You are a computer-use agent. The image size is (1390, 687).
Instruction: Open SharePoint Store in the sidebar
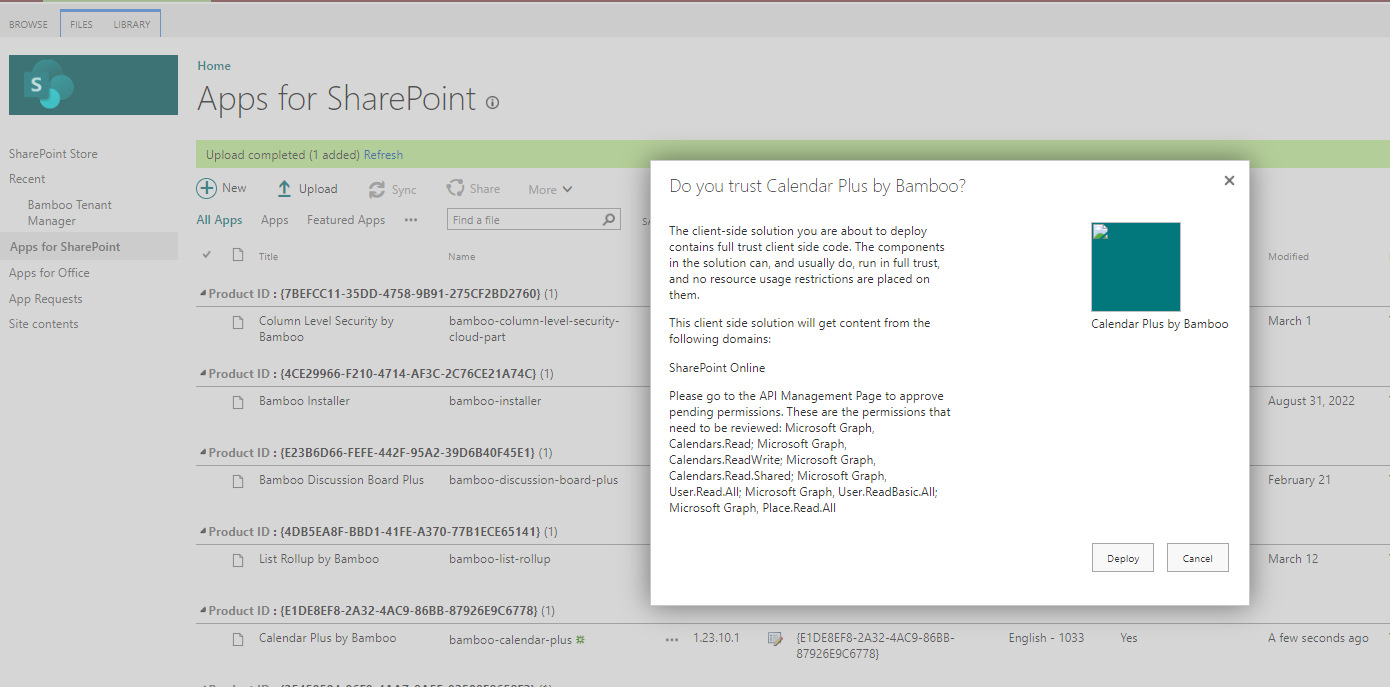click(x=53, y=154)
